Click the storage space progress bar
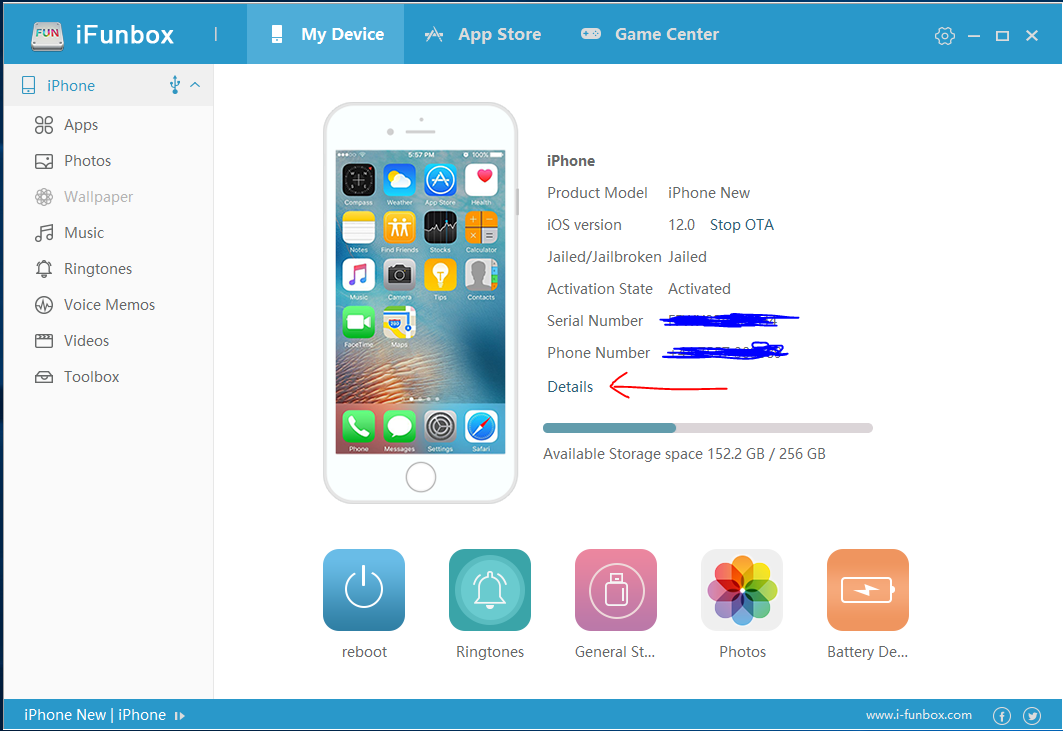The width and height of the screenshot is (1063, 731). 708,428
